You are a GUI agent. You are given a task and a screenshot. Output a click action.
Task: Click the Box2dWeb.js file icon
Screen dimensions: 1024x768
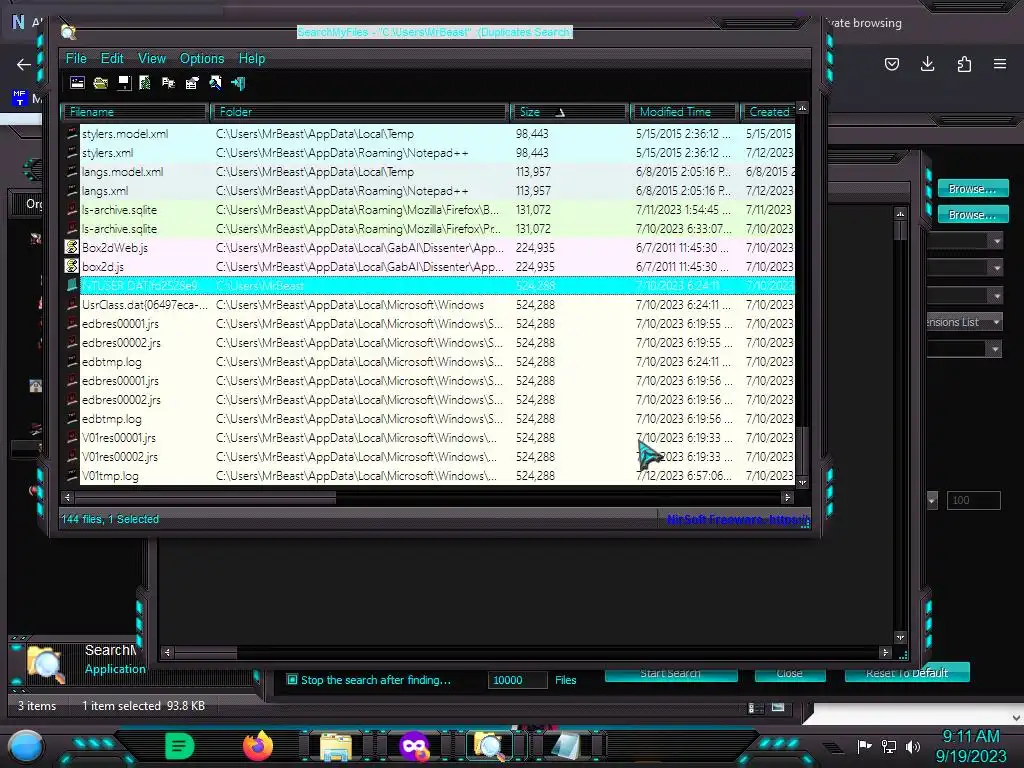point(71,248)
